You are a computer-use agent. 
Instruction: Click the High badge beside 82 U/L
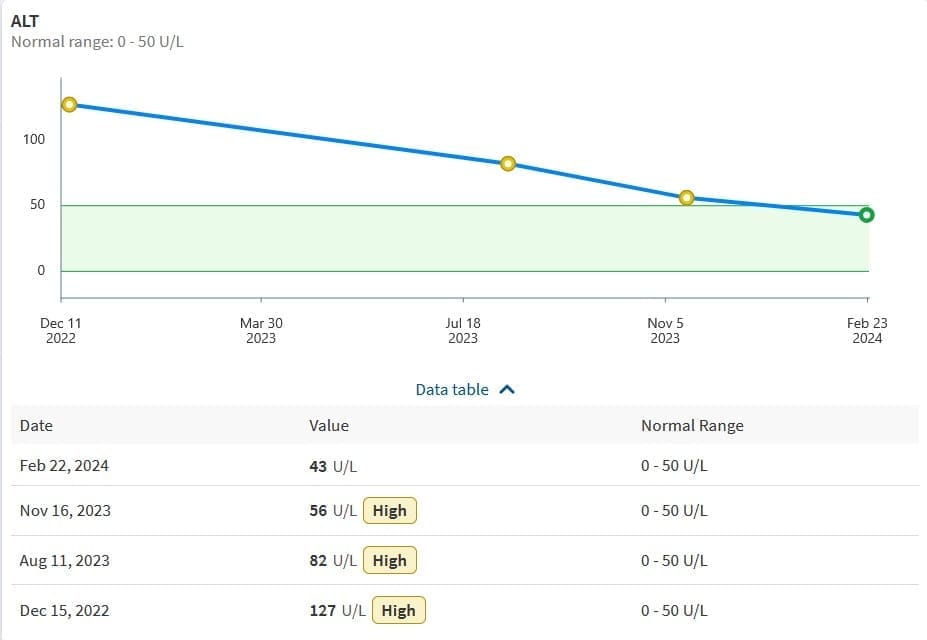(389, 561)
